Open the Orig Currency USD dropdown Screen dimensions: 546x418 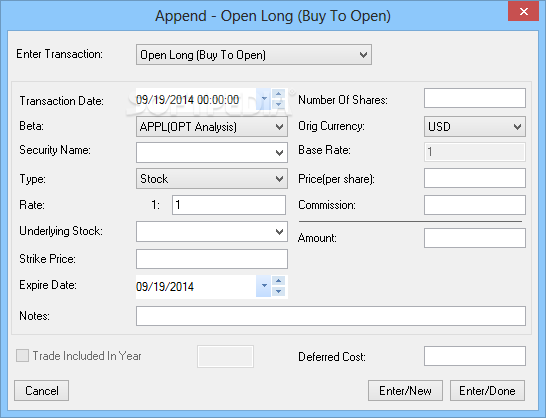pos(475,126)
